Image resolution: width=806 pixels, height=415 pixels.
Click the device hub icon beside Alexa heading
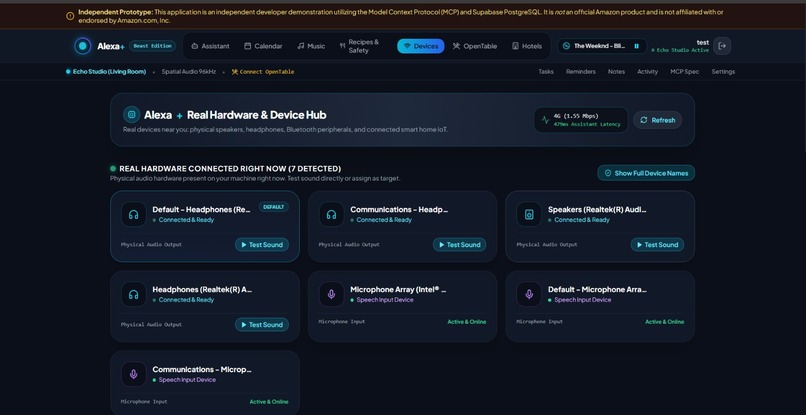(132, 115)
